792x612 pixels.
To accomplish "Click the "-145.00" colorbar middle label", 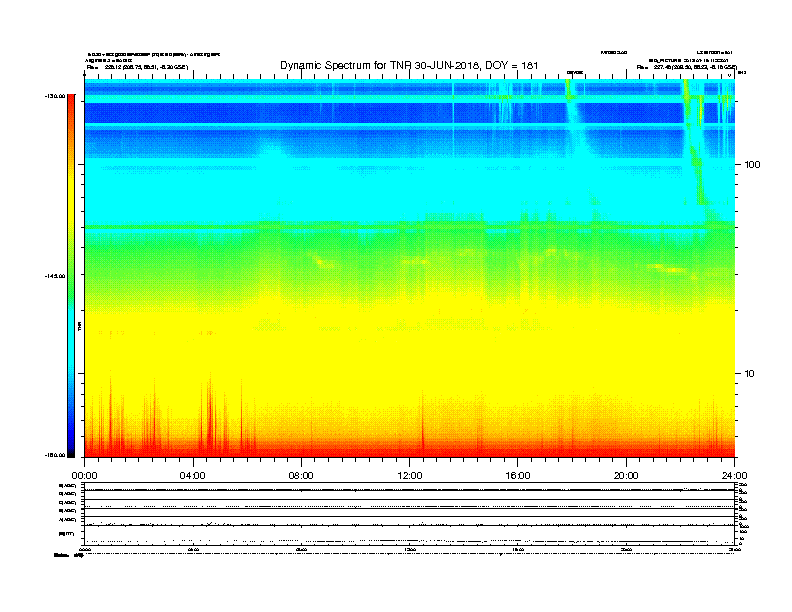I will coord(55,276).
